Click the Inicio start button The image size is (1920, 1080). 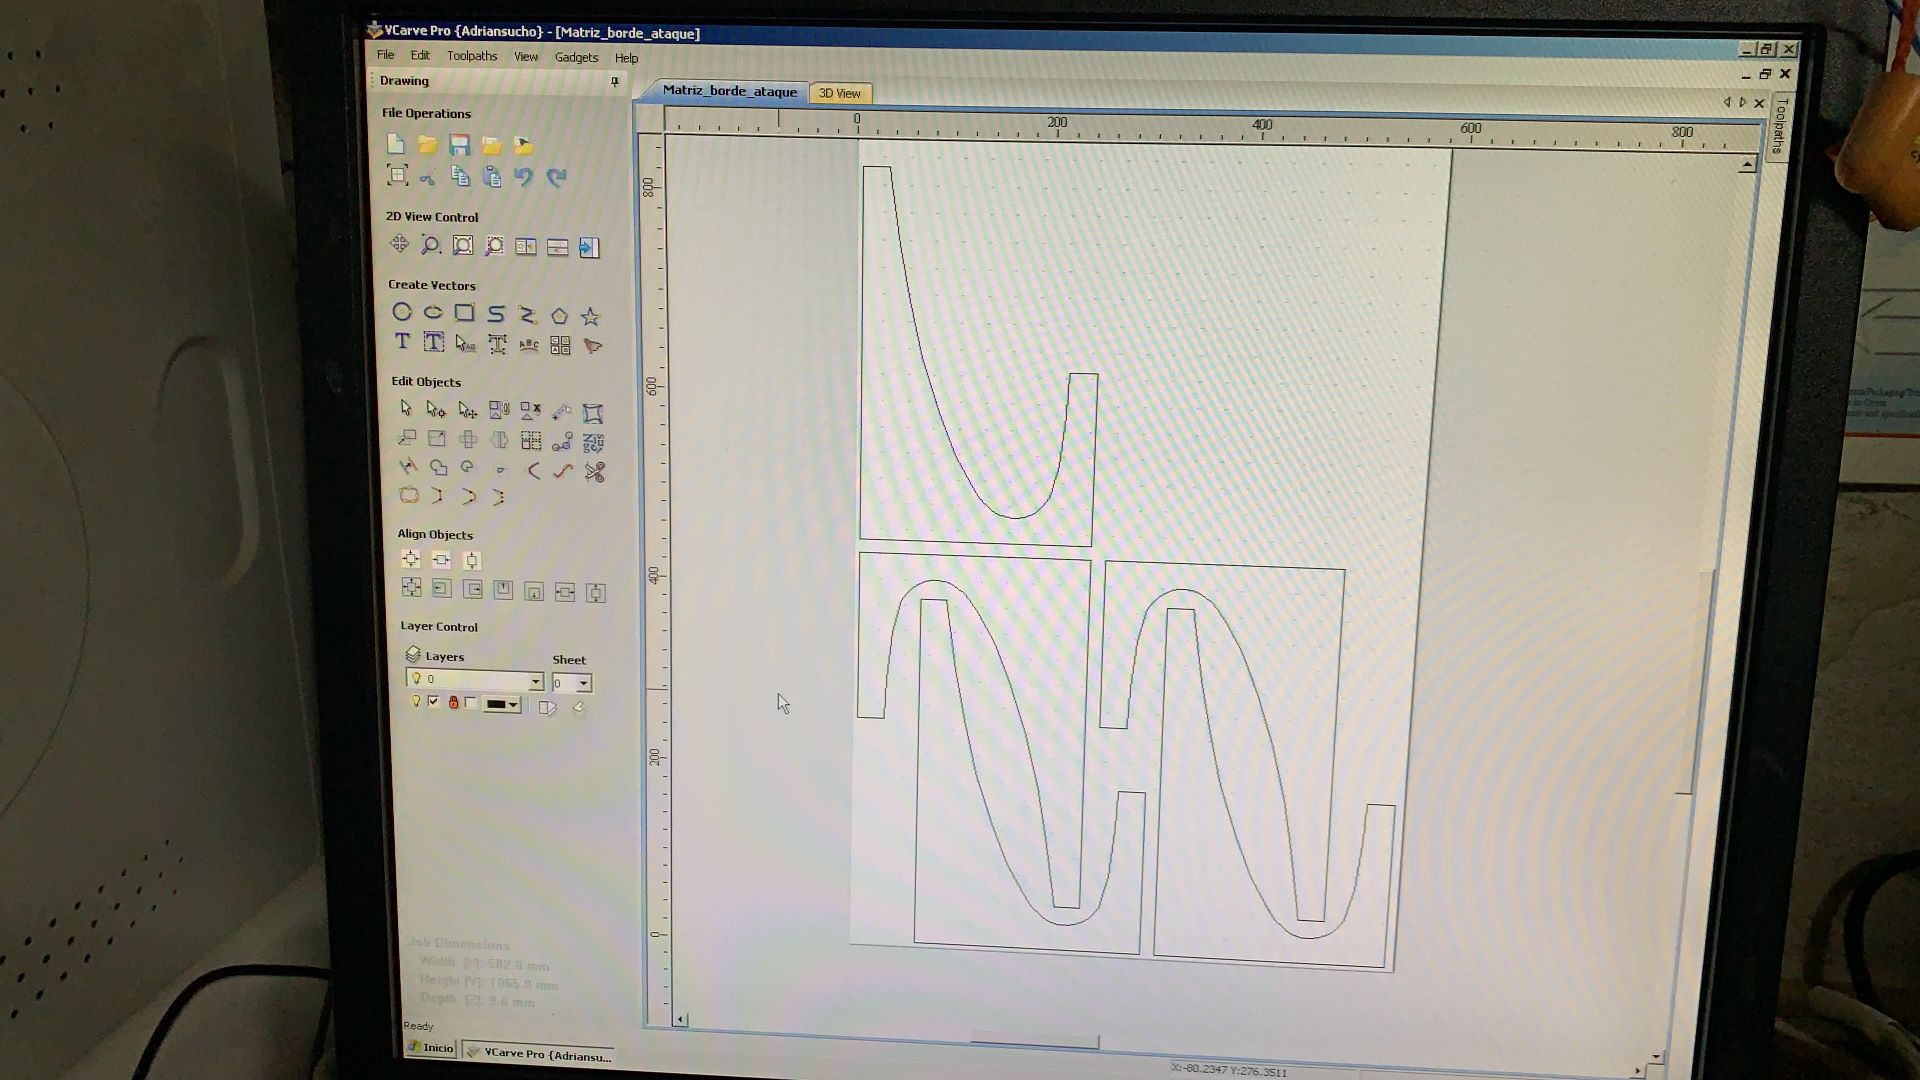point(432,1048)
